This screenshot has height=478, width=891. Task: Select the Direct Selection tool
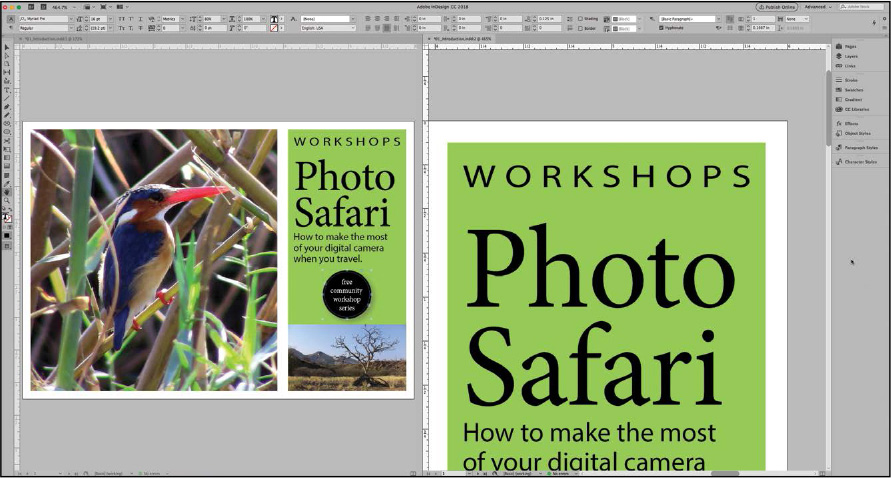pos(7,56)
